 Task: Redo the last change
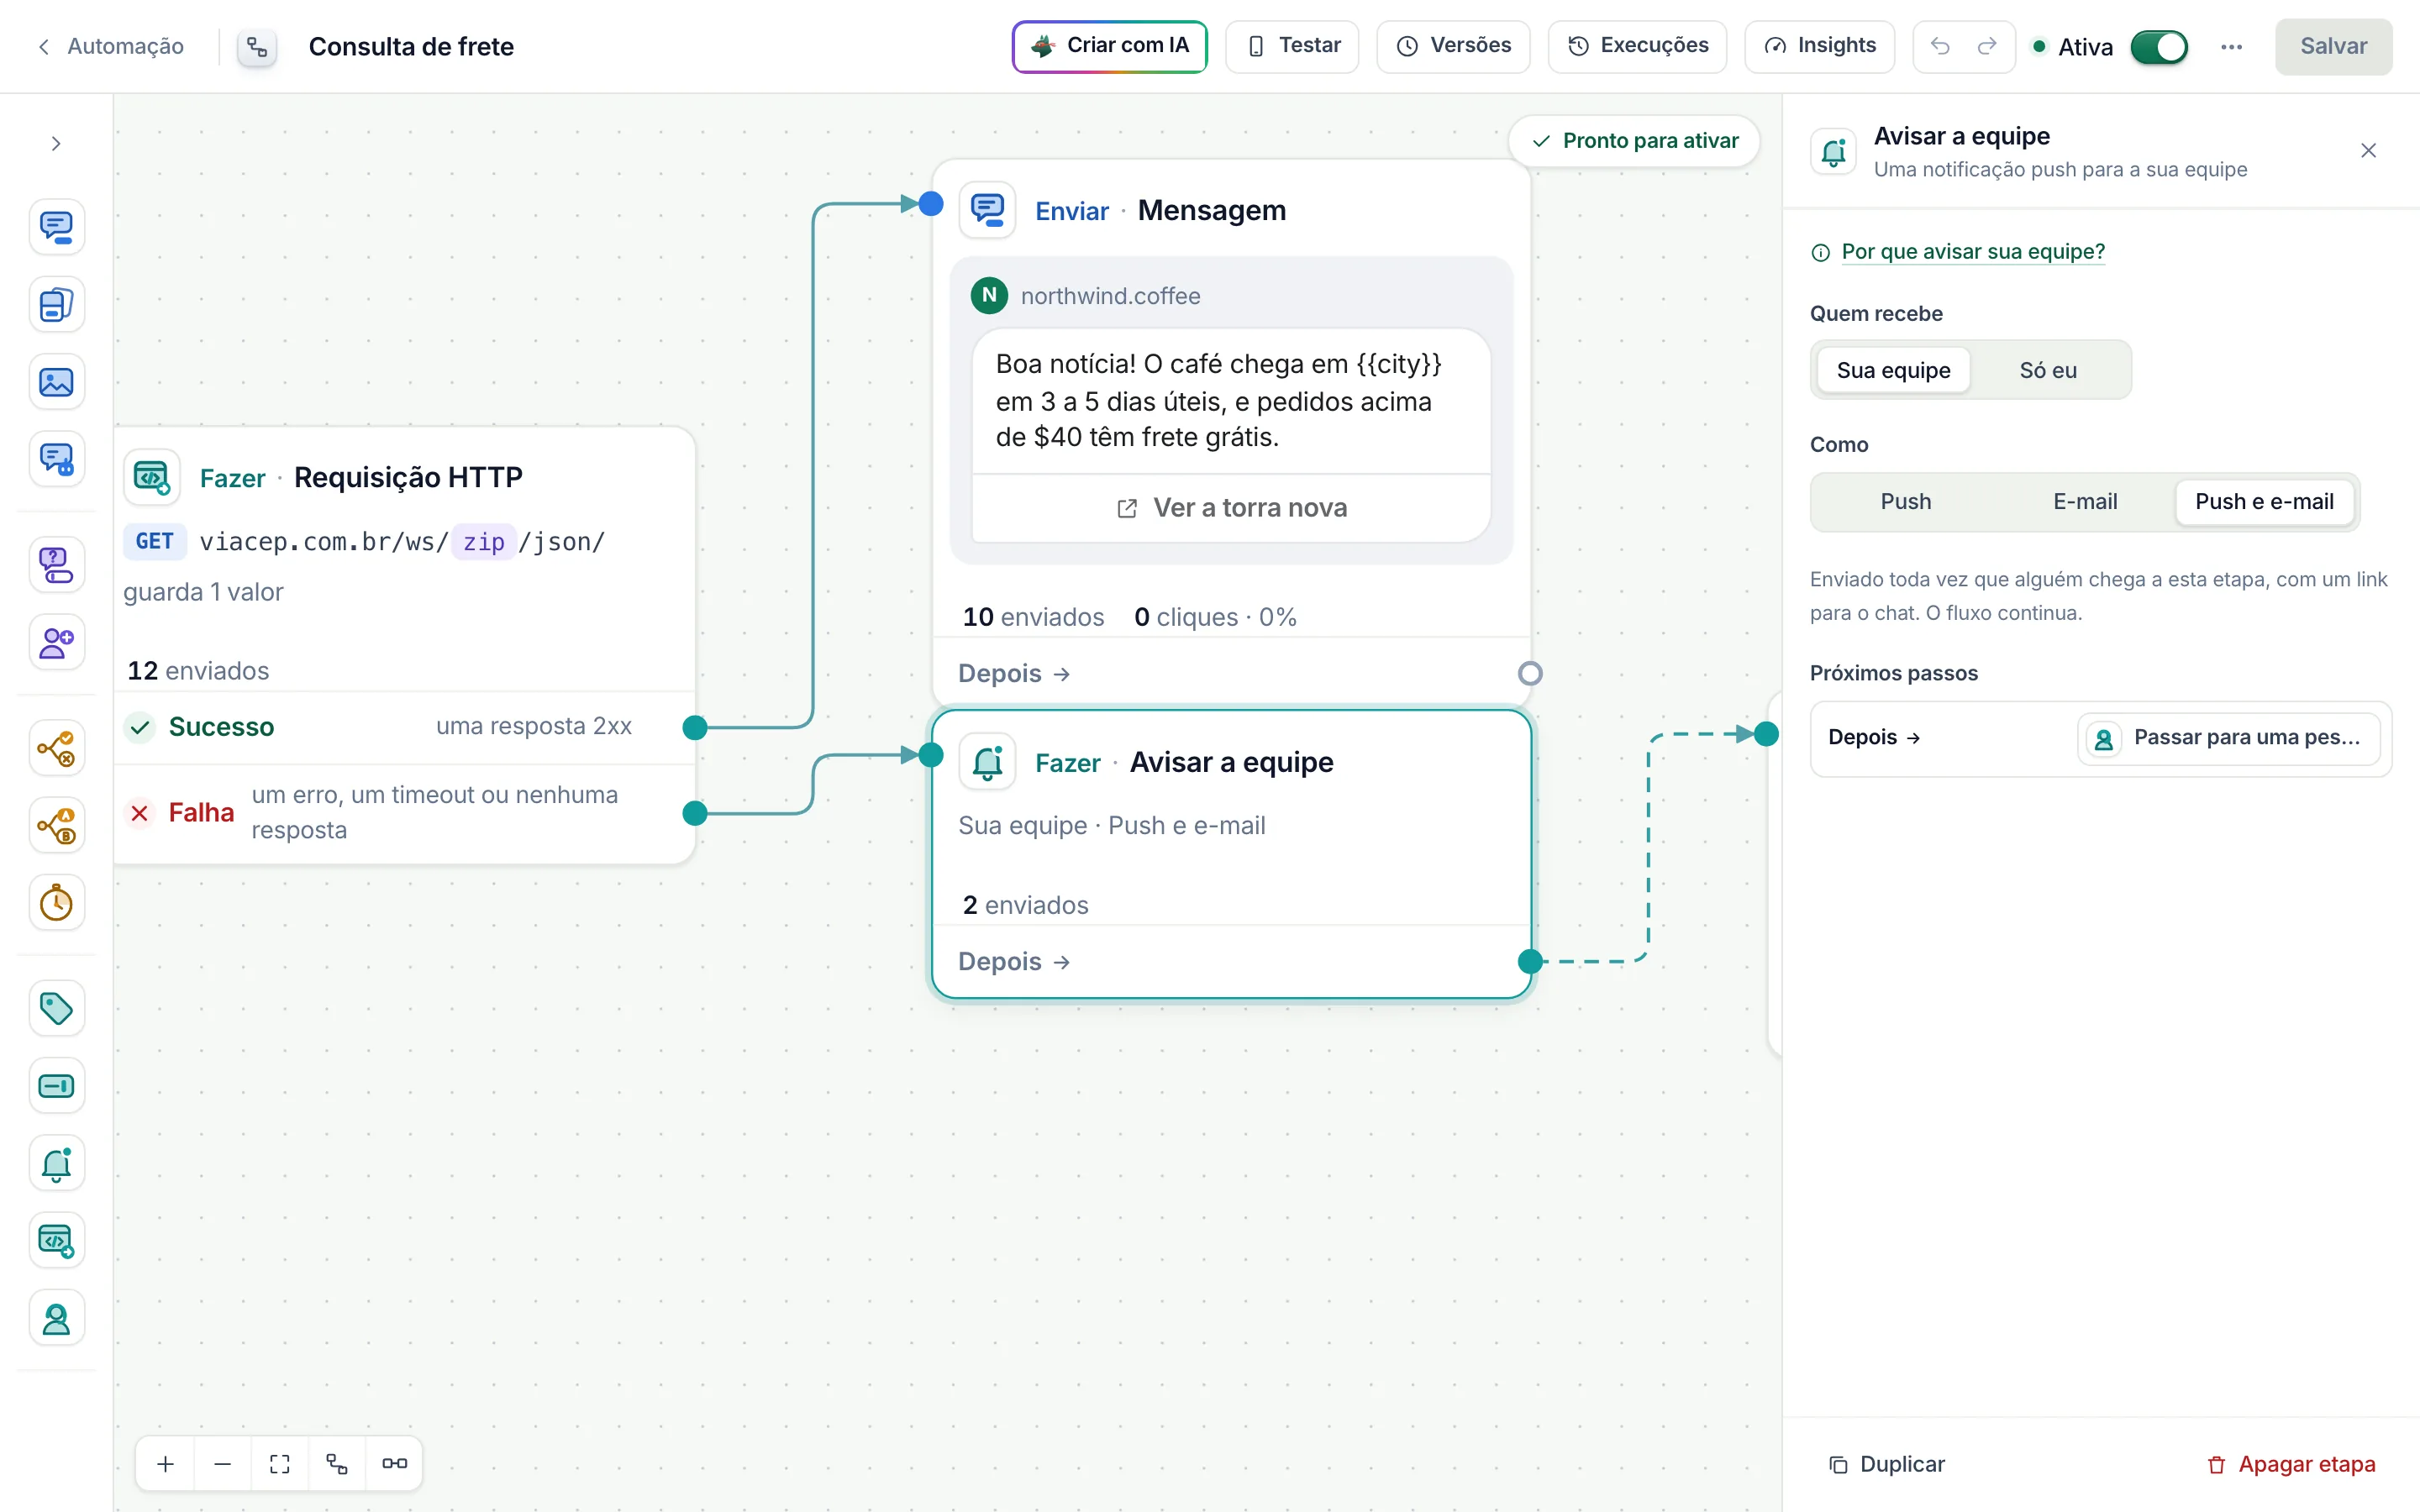1987,46
